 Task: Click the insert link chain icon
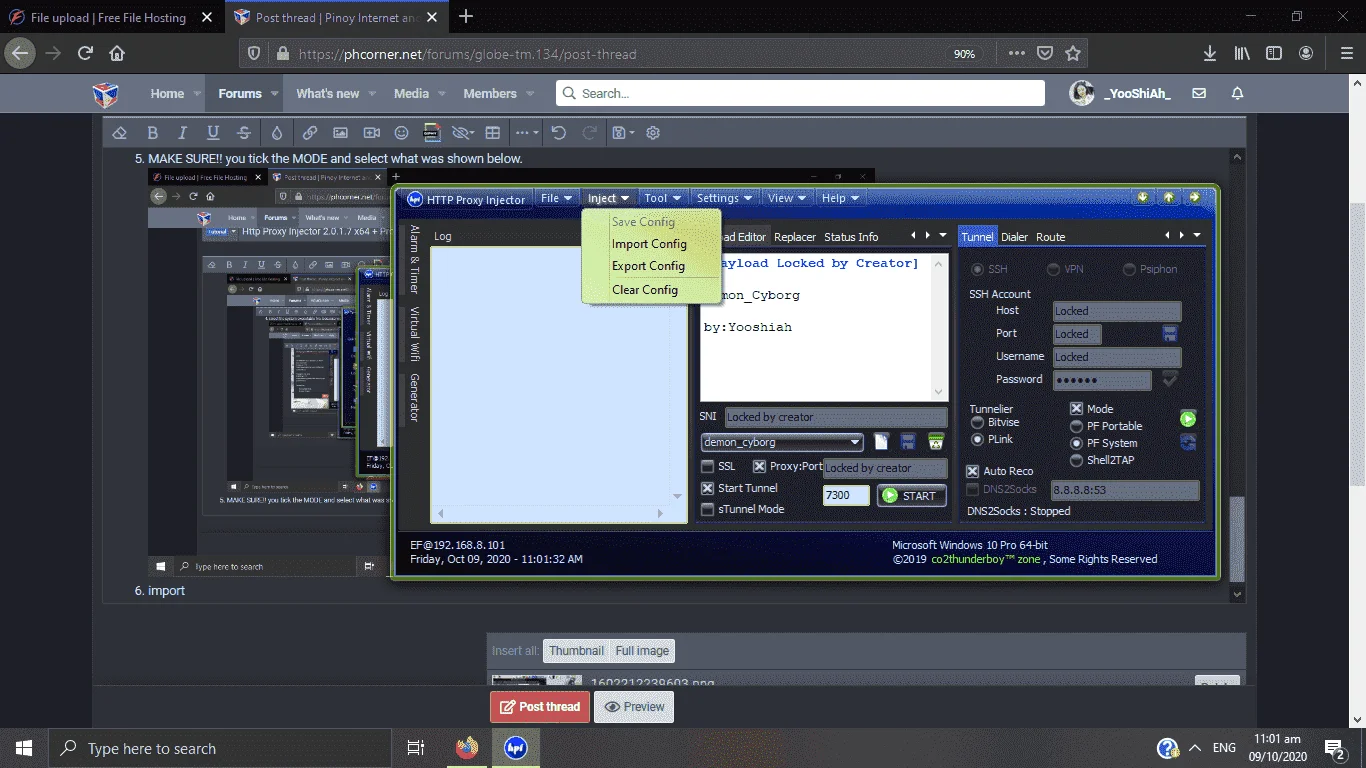tap(310, 133)
